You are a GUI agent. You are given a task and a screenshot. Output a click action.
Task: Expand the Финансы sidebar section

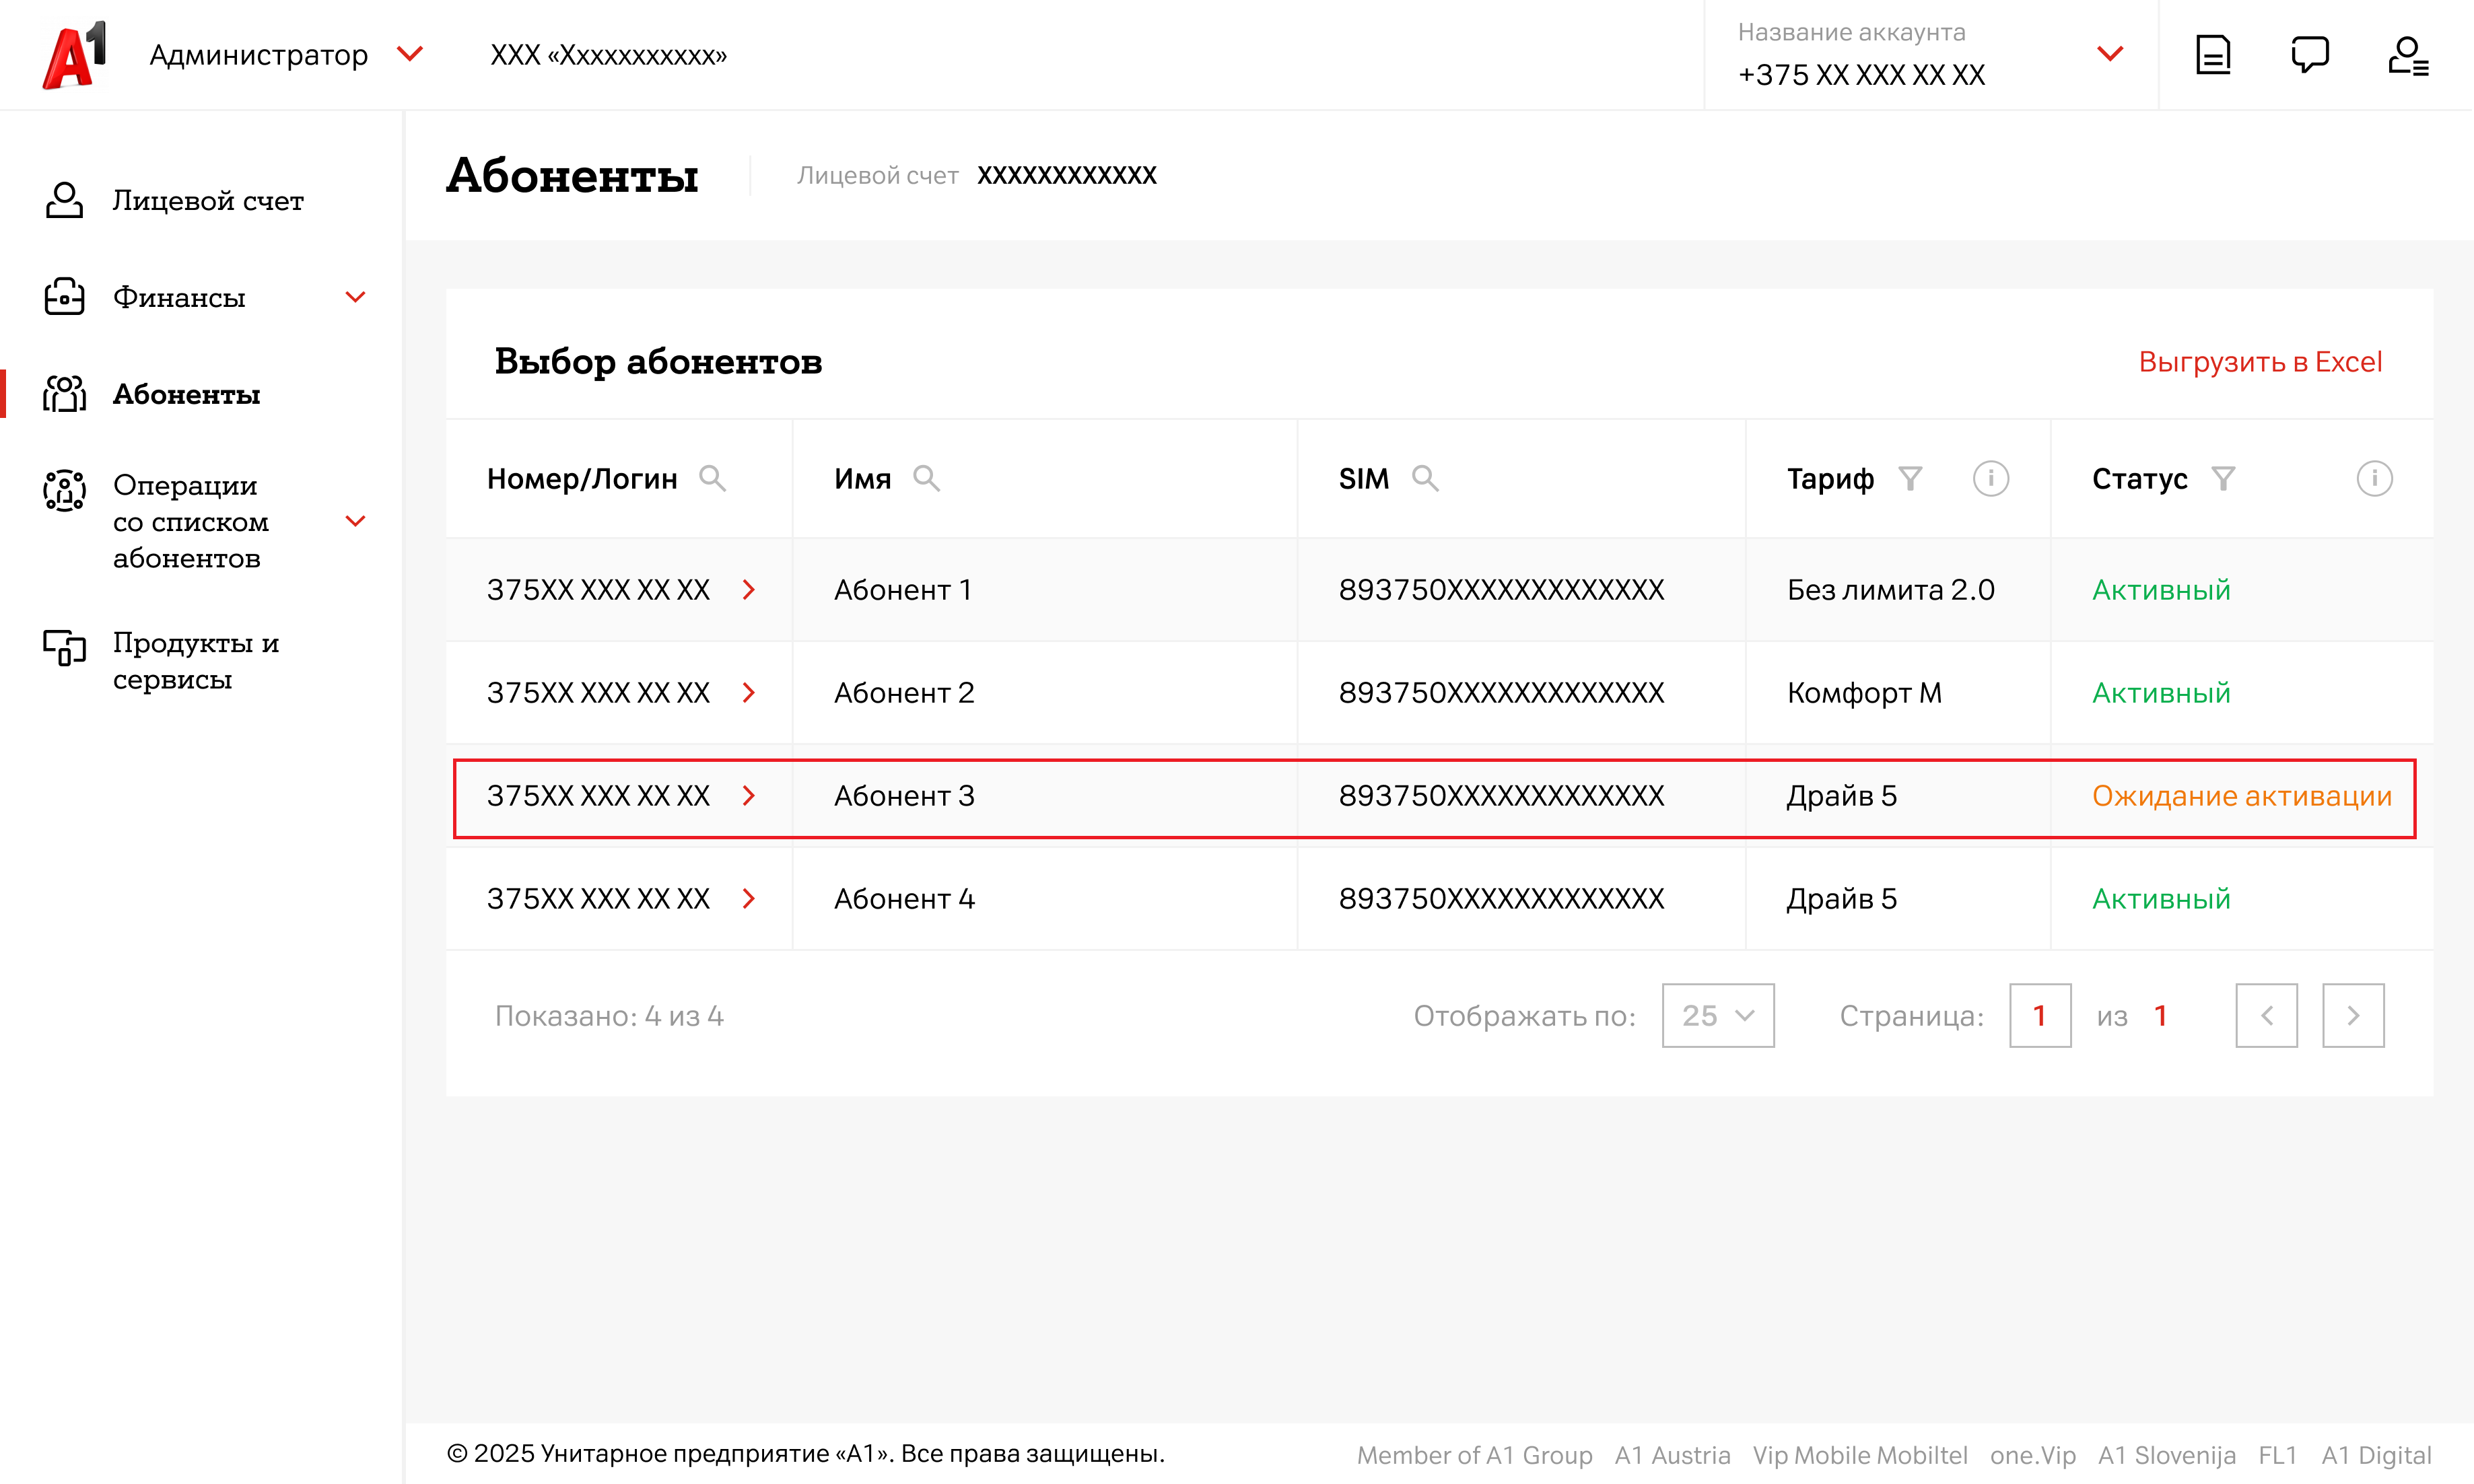(355, 297)
